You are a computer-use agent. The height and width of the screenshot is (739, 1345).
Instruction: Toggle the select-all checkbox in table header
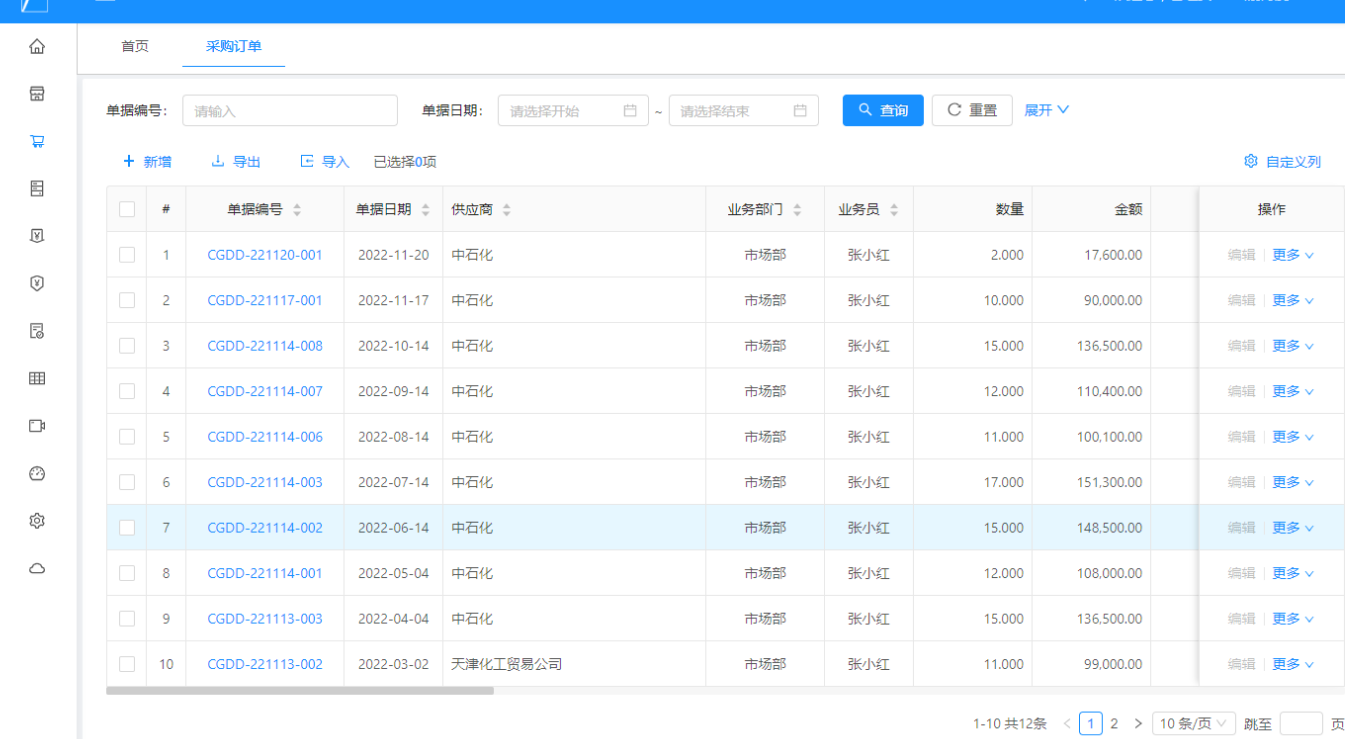tap(127, 209)
